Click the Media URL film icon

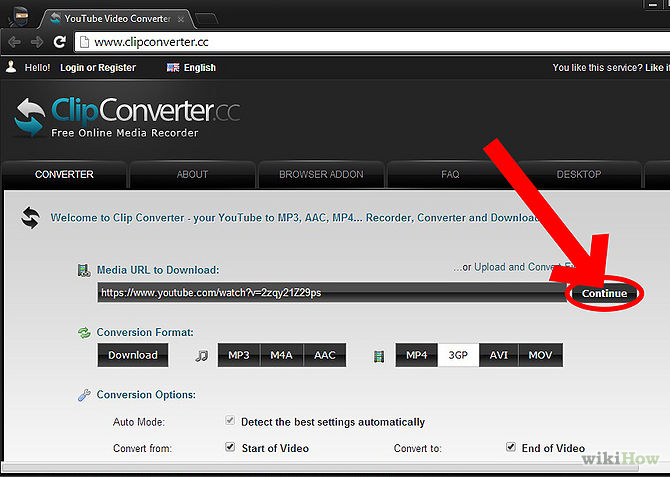[84, 270]
